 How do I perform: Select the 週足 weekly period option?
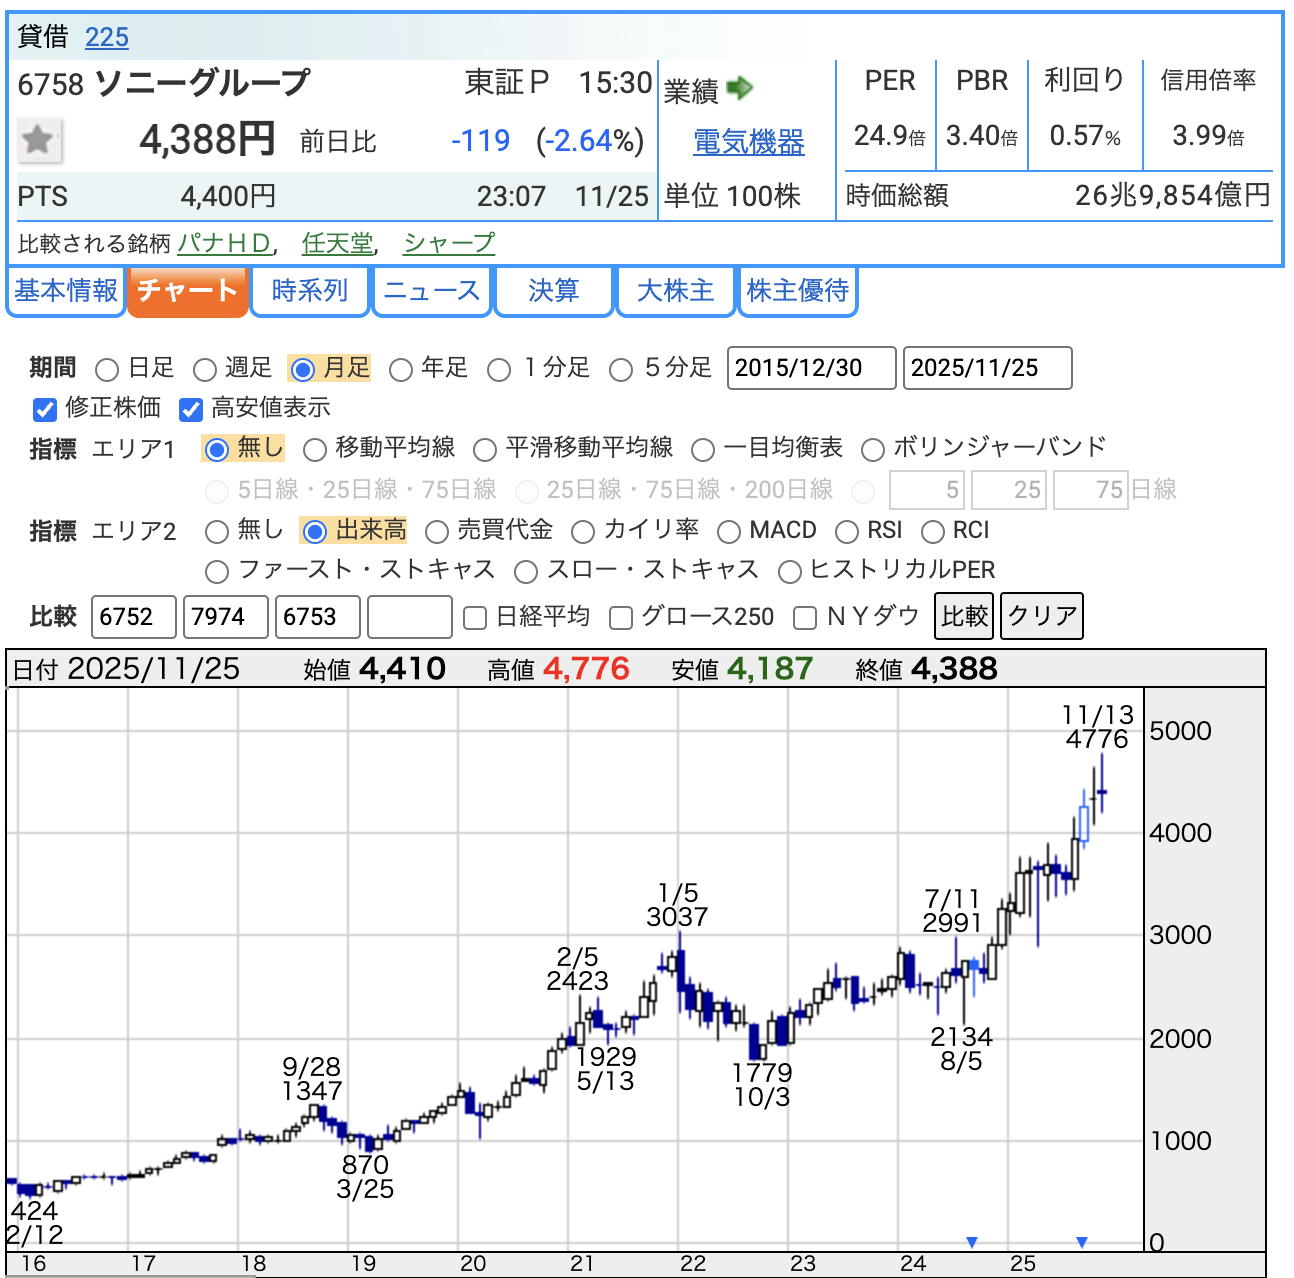click(x=205, y=370)
